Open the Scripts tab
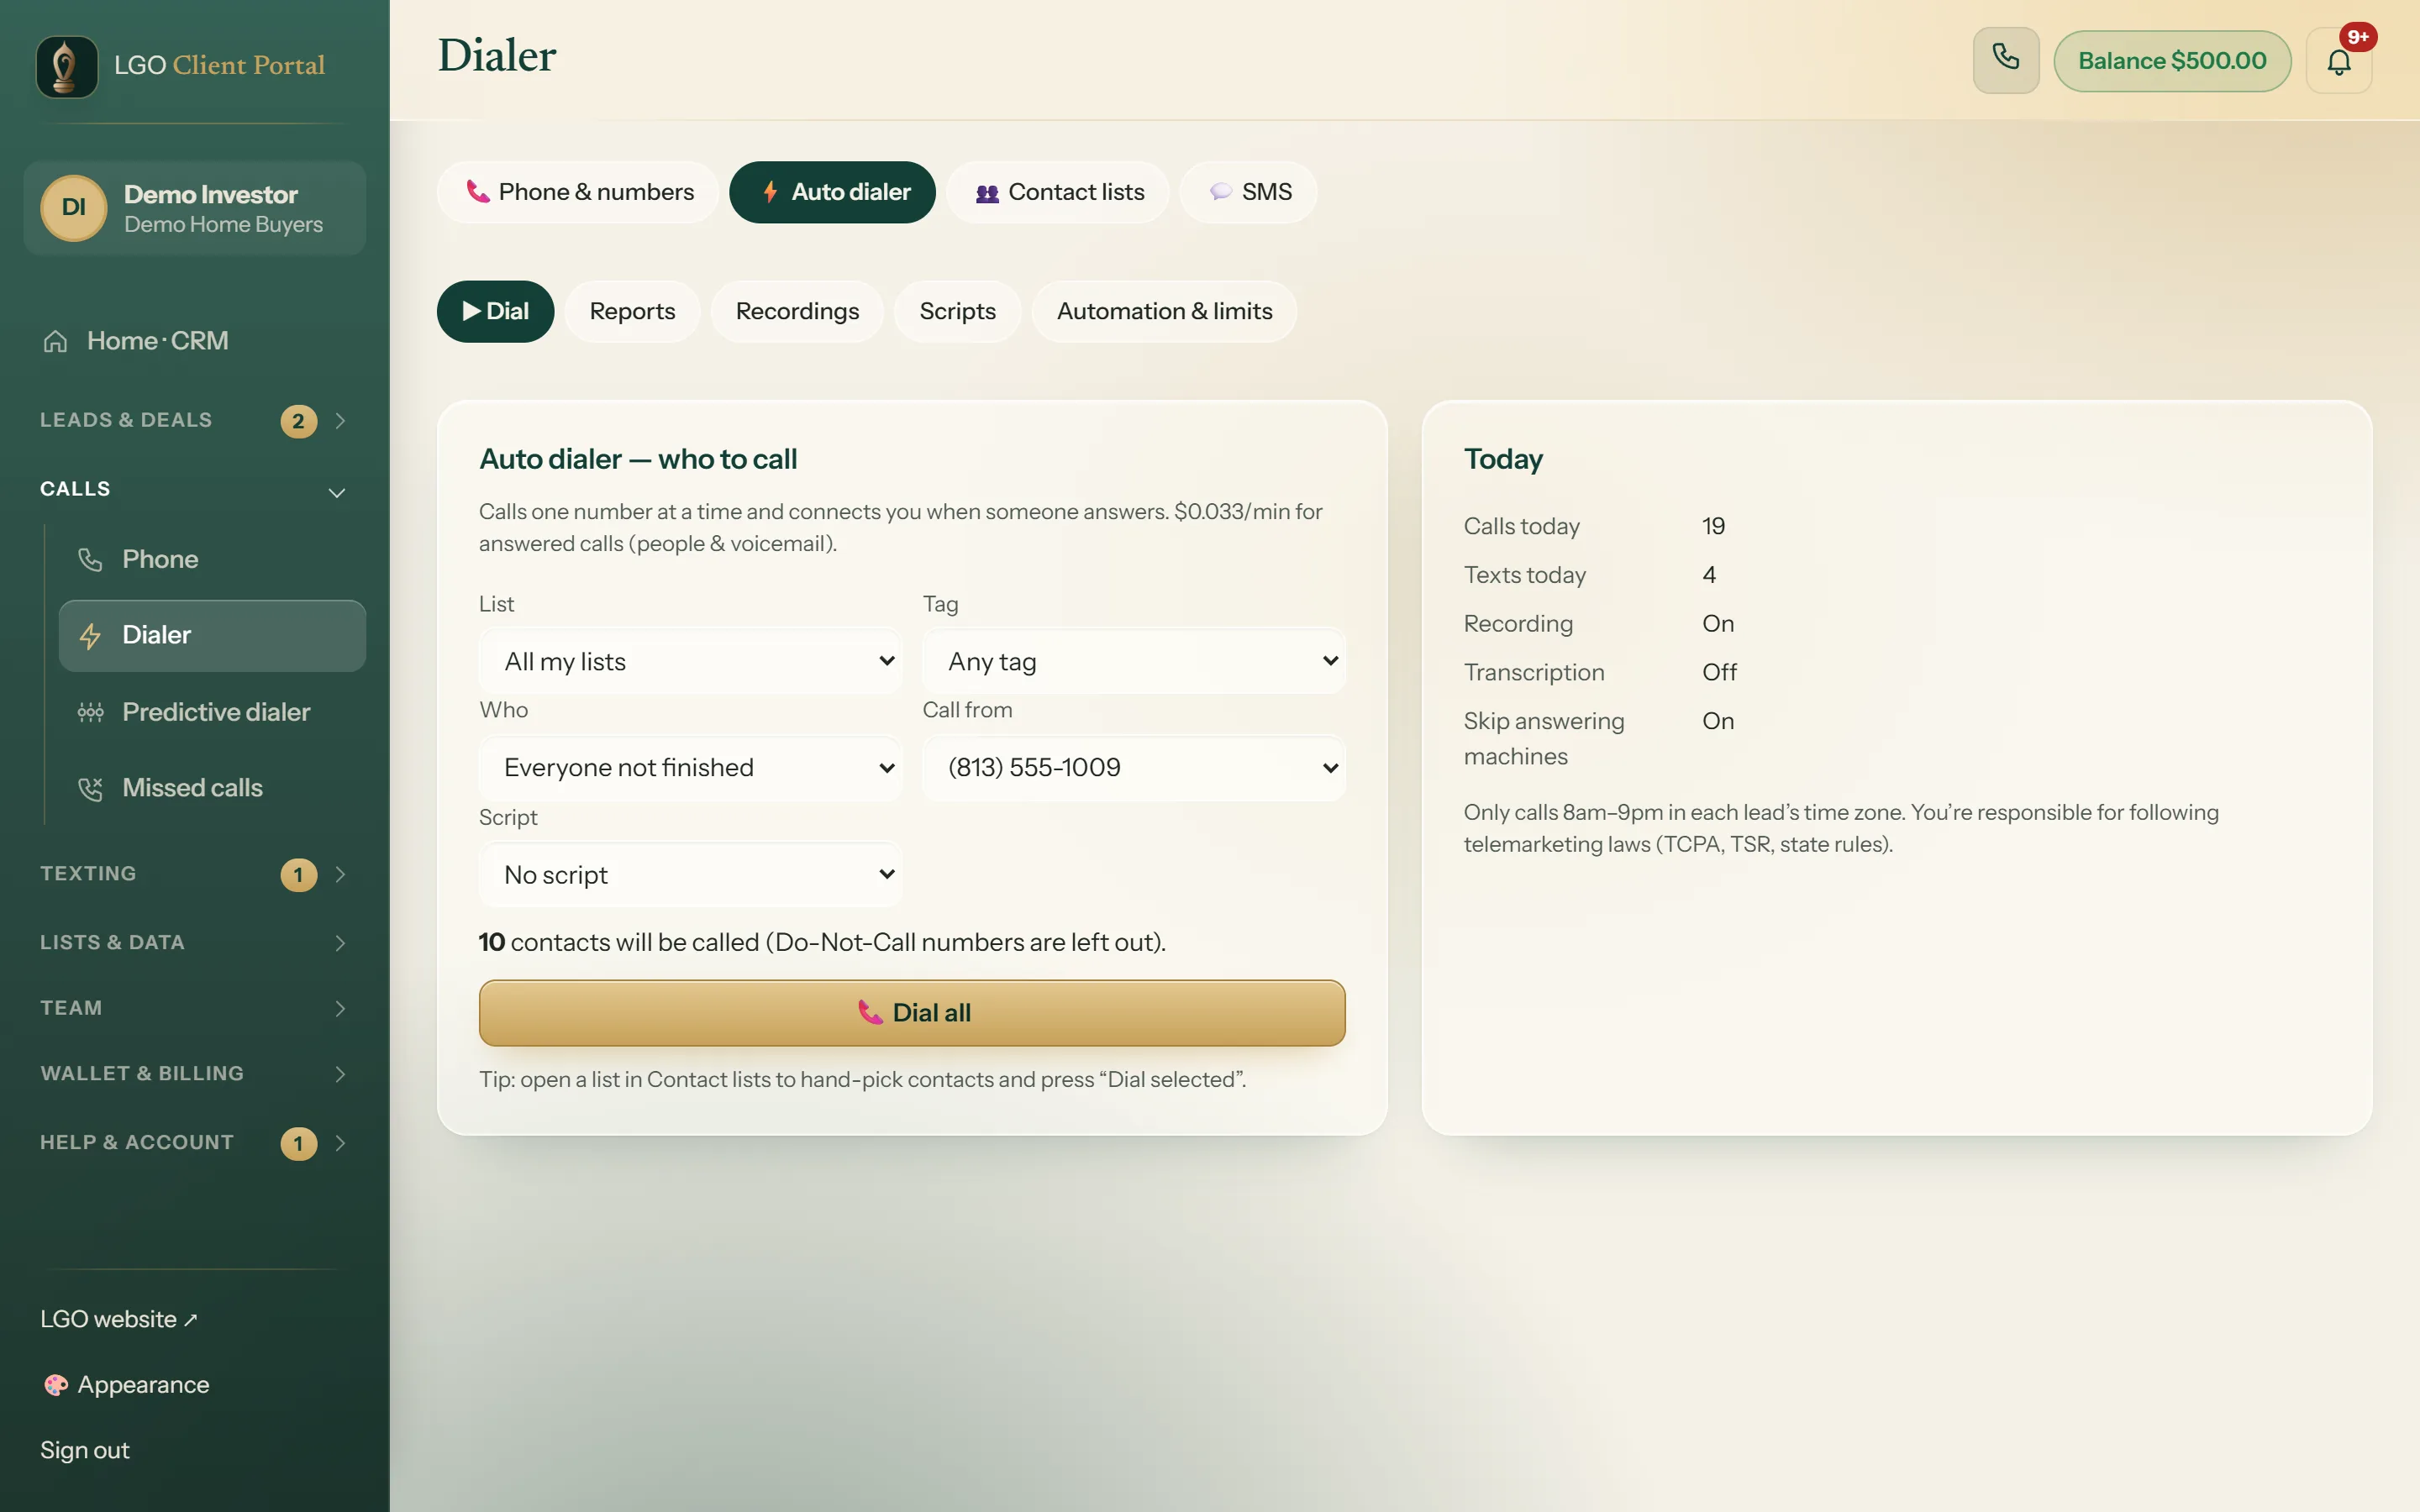 click(x=957, y=312)
